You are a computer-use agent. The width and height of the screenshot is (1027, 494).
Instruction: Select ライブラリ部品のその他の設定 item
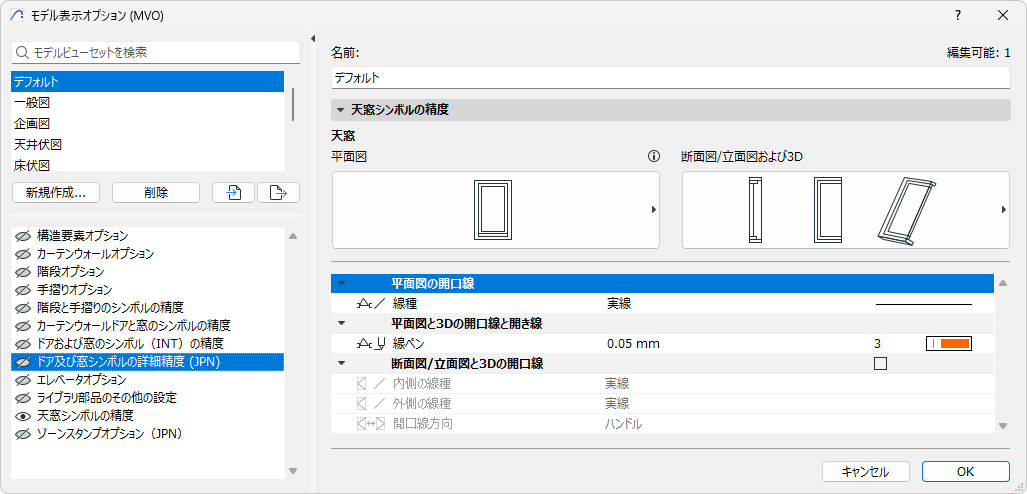pyautogui.click(x=147, y=398)
